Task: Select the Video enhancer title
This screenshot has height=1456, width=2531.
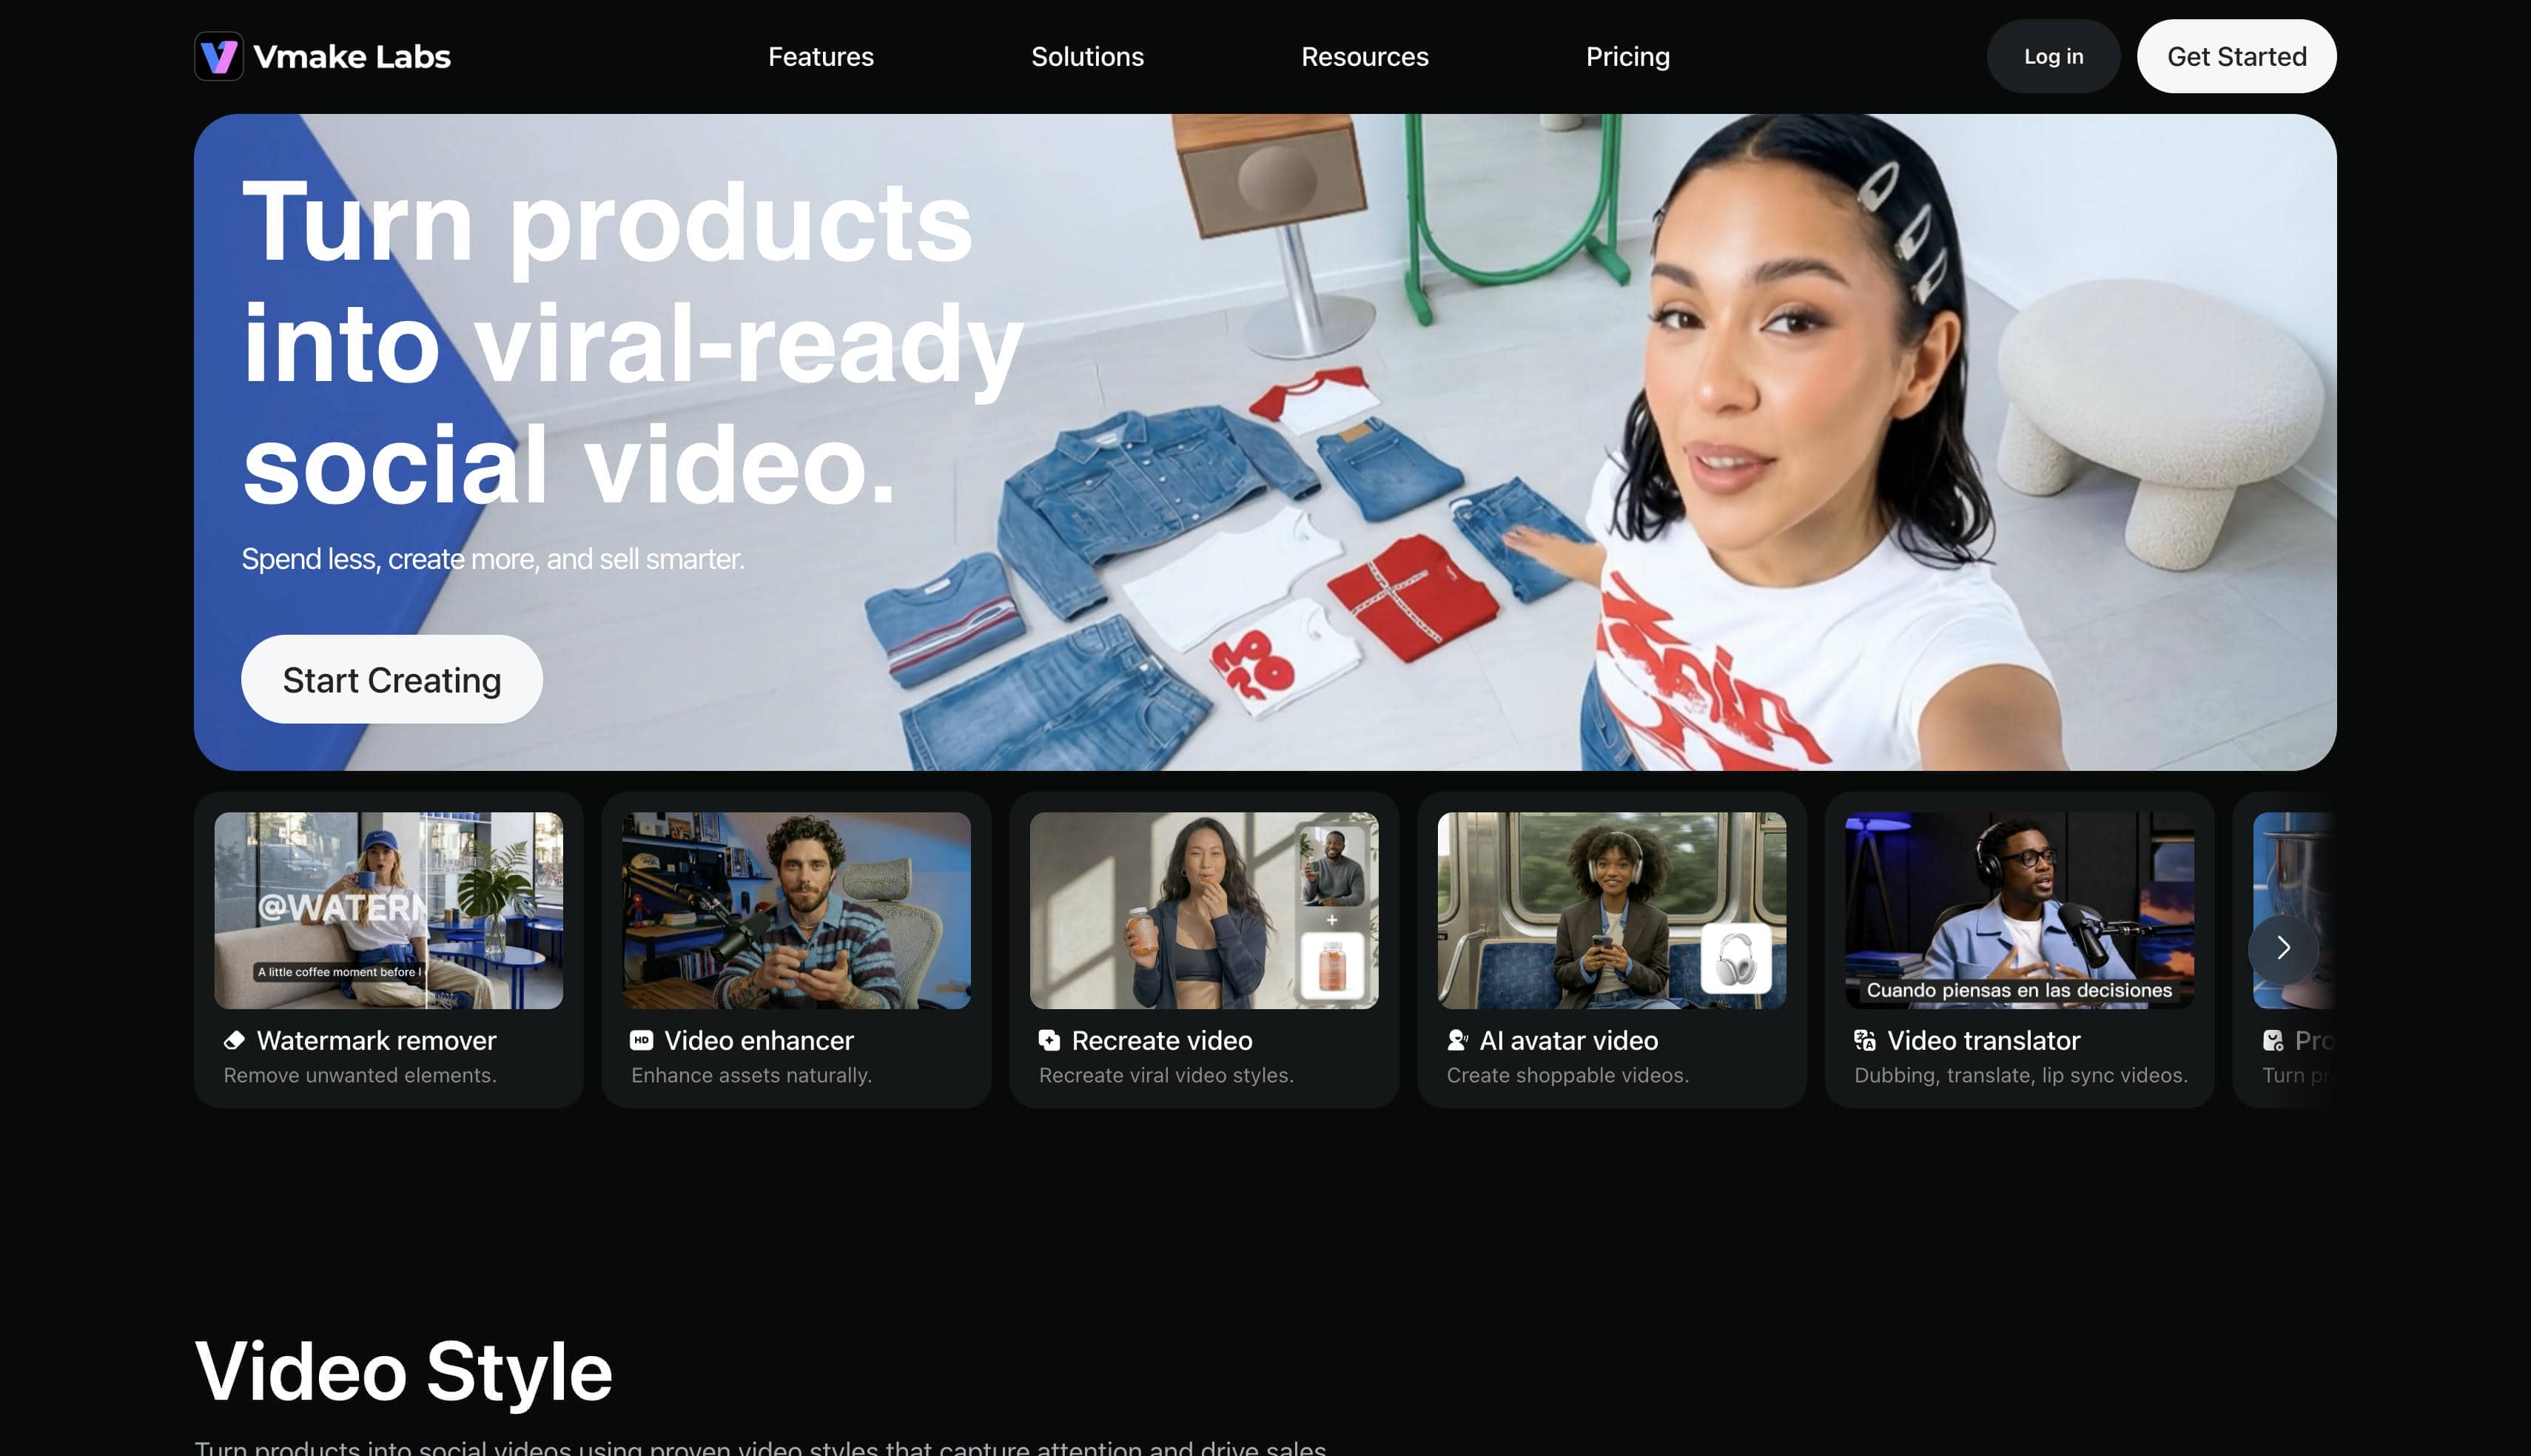Action: [759, 1040]
